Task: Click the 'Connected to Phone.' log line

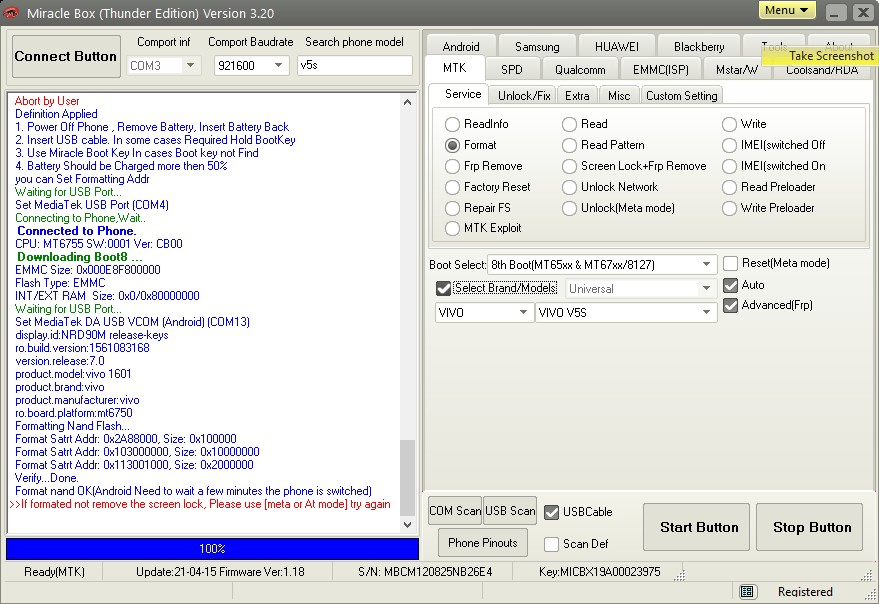Action: (77, 231)
